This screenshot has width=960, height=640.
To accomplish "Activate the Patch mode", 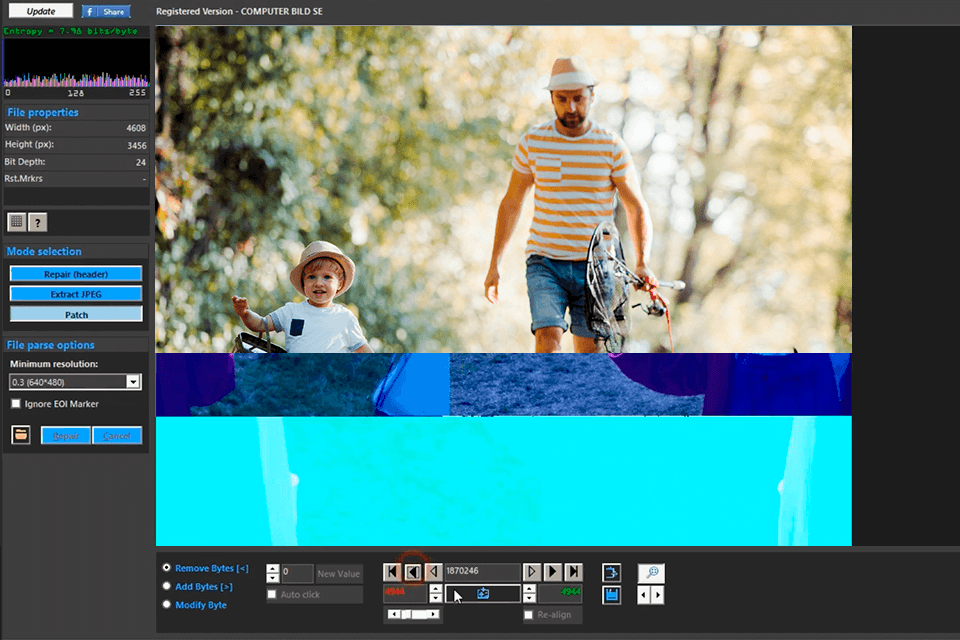I will [x=75, y=313].
